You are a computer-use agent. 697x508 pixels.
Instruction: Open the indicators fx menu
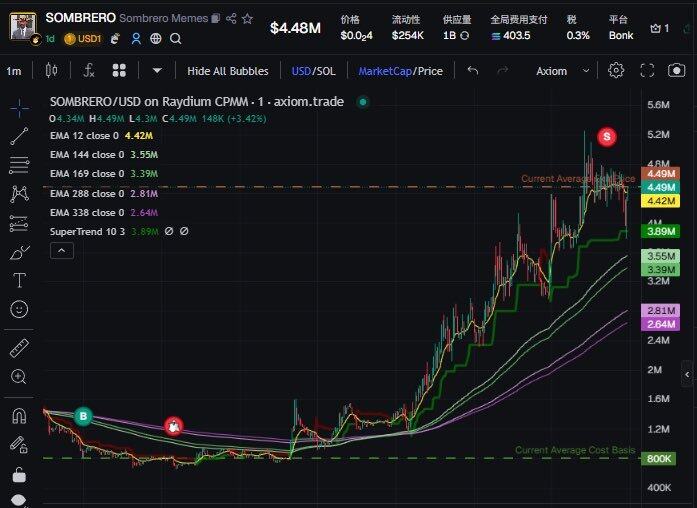pyautogui.click(x=88, y=71)
